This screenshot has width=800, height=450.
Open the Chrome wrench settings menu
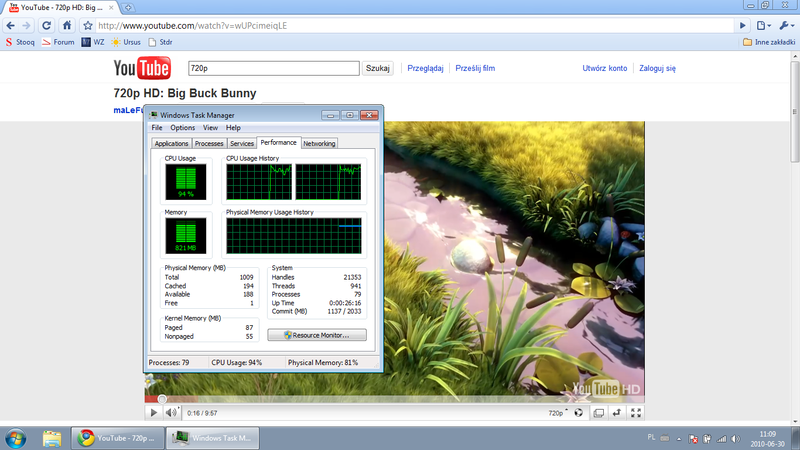click(787, 26)
